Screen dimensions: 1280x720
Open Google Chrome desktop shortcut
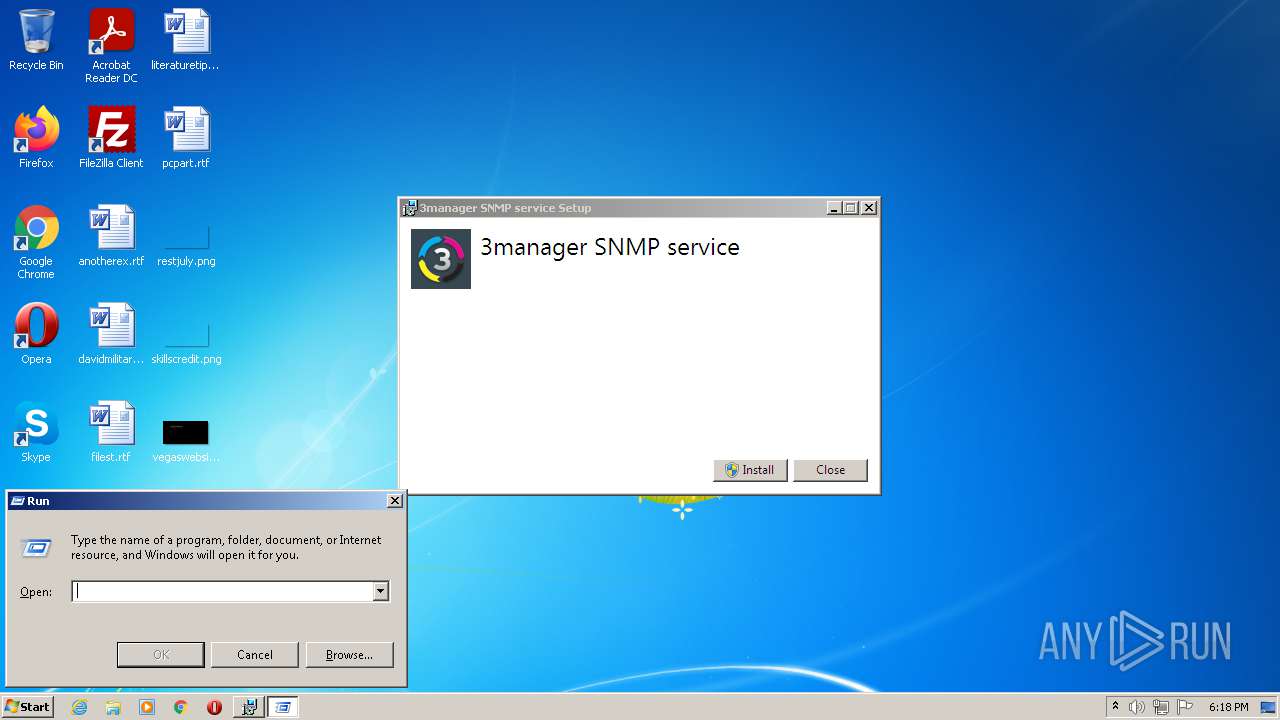[36, 242]
